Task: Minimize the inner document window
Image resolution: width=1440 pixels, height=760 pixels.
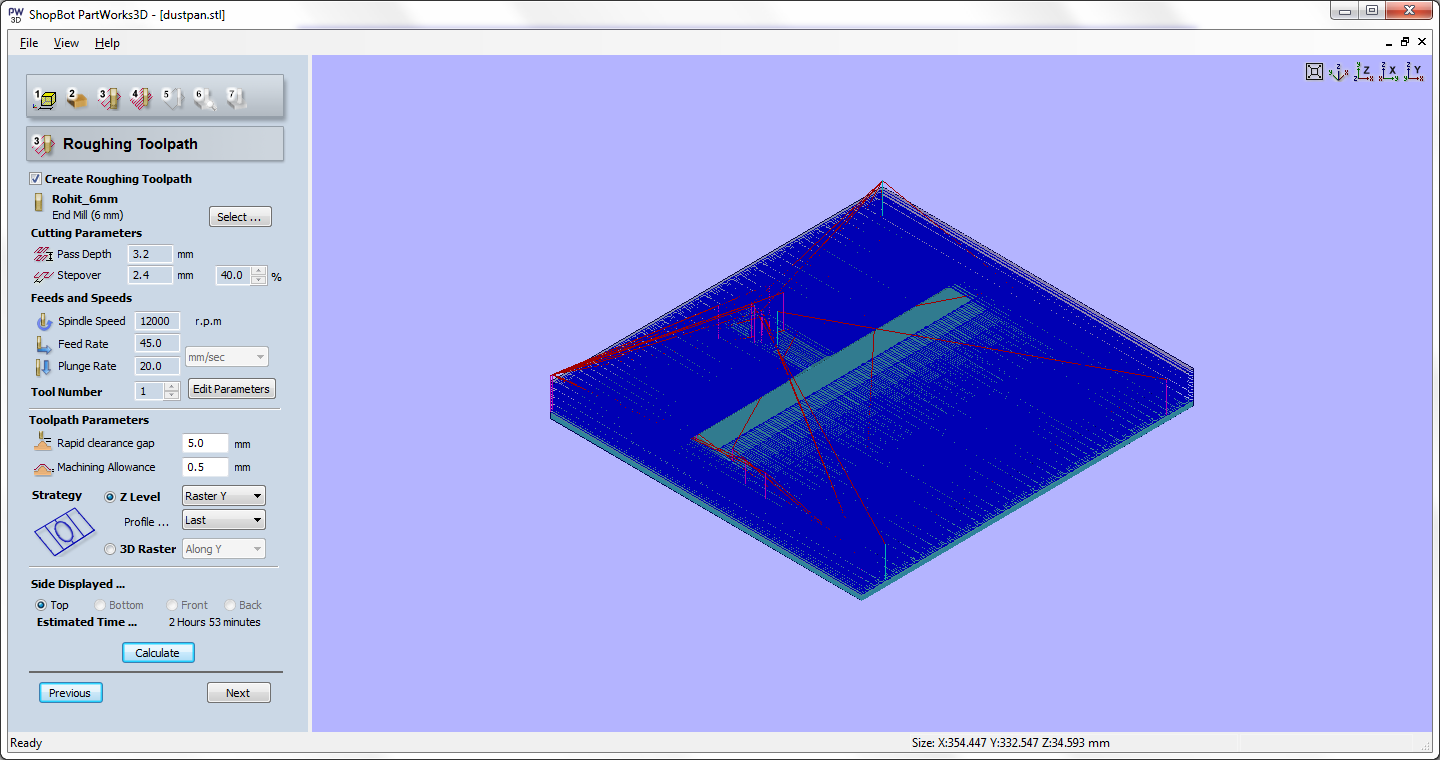Action: tap(1389, 43)
